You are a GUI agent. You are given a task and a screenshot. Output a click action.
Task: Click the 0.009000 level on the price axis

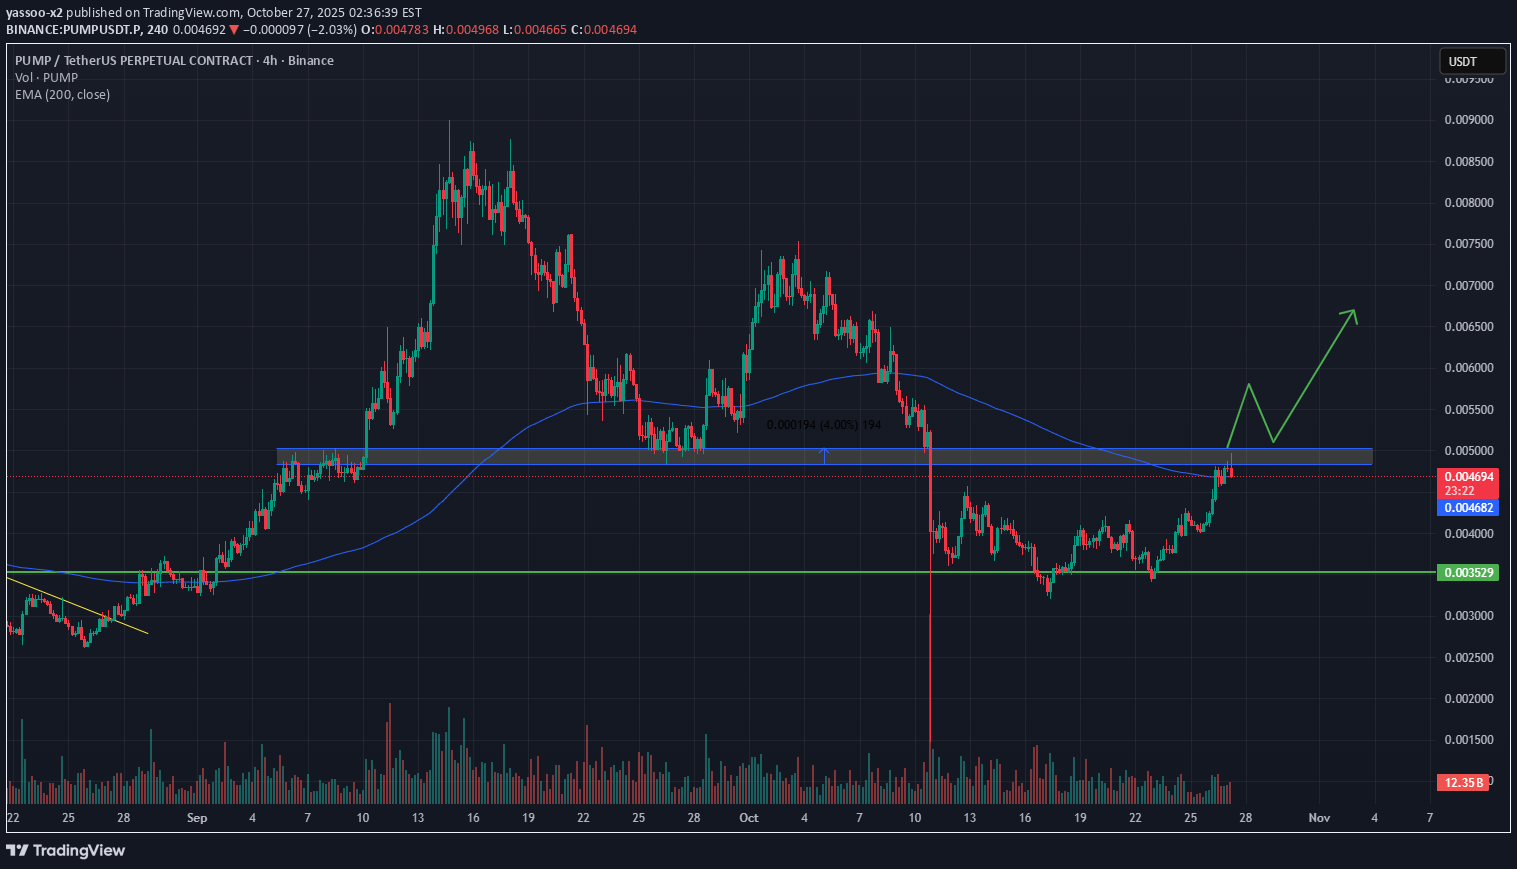coord(1468,120)
